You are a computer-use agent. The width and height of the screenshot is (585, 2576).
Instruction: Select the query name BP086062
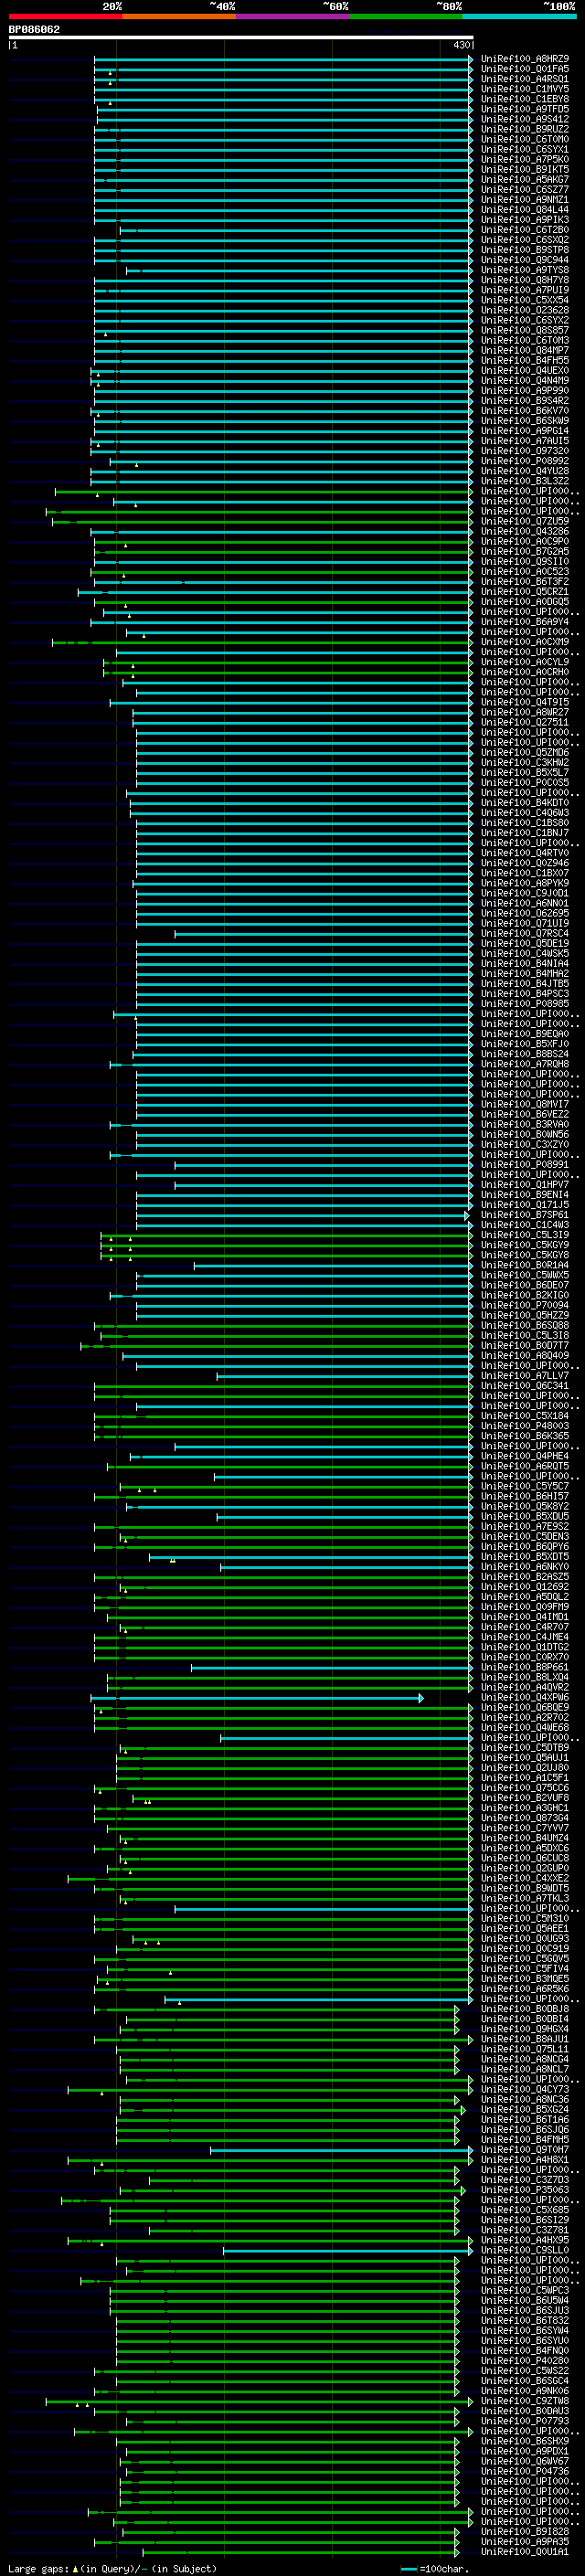(34, 30)
